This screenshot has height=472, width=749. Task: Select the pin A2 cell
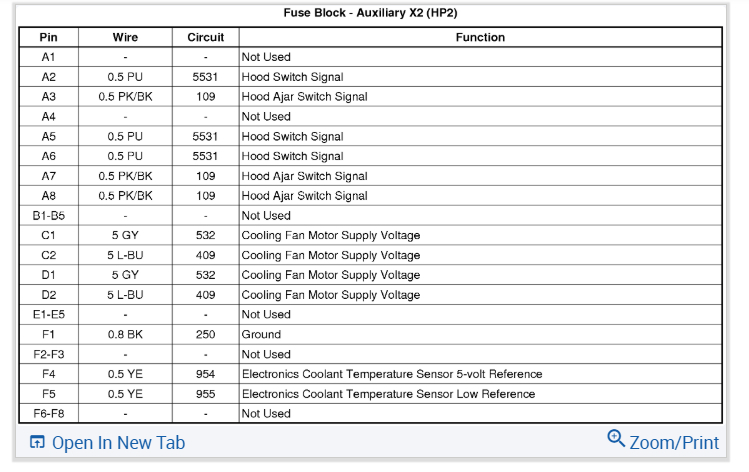coord(49,77)
